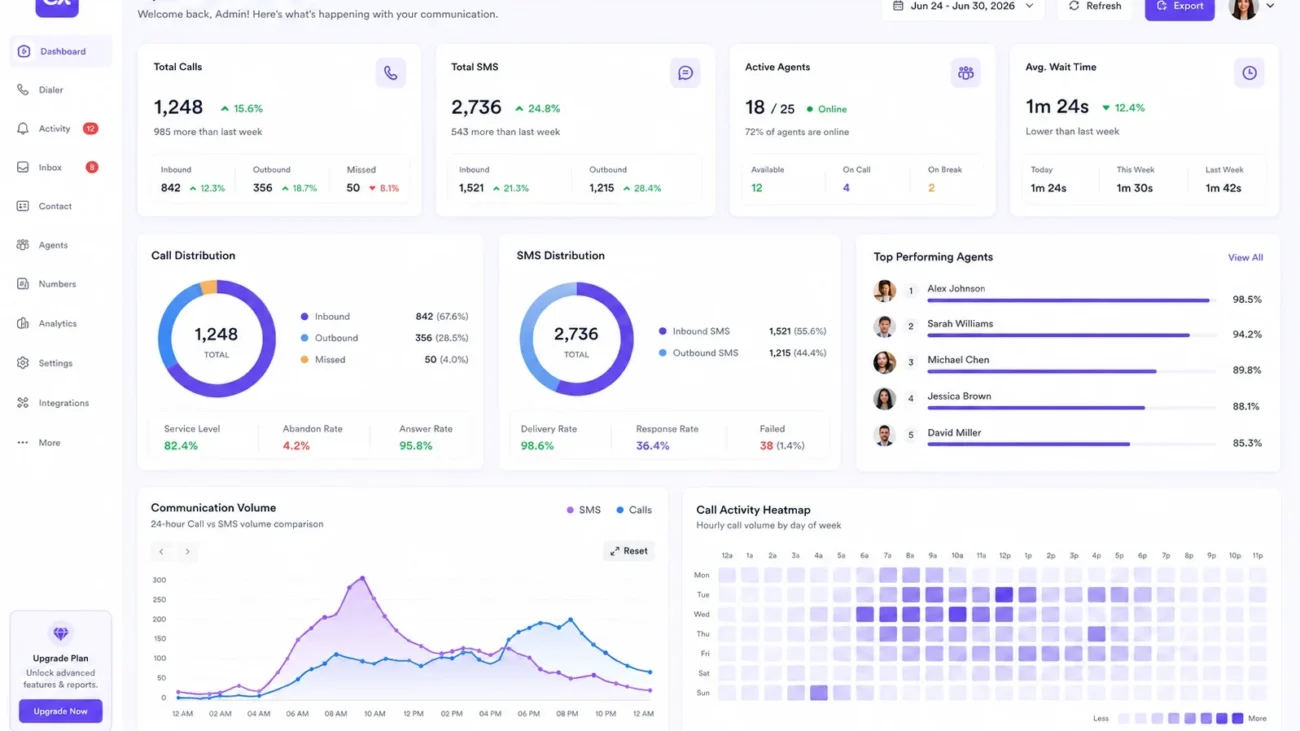Click the Export button
This screenshot has width=1300, height=731.
click(x=1180, y=8)
